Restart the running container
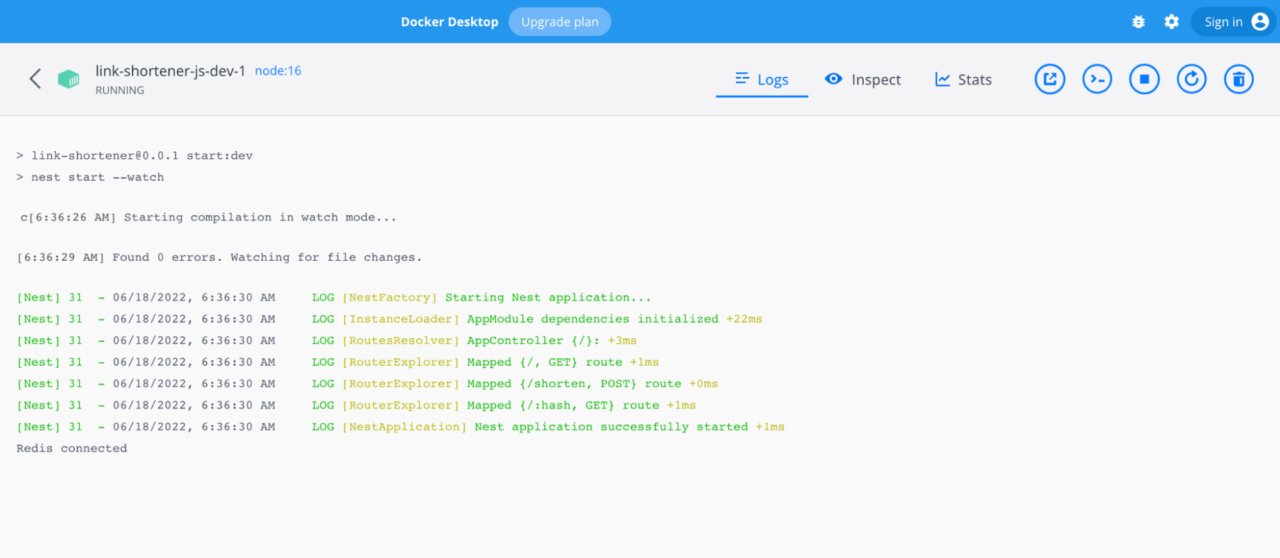This screenshot has height=558, width=1280. pyautogui.click(x=1191, y=79)
